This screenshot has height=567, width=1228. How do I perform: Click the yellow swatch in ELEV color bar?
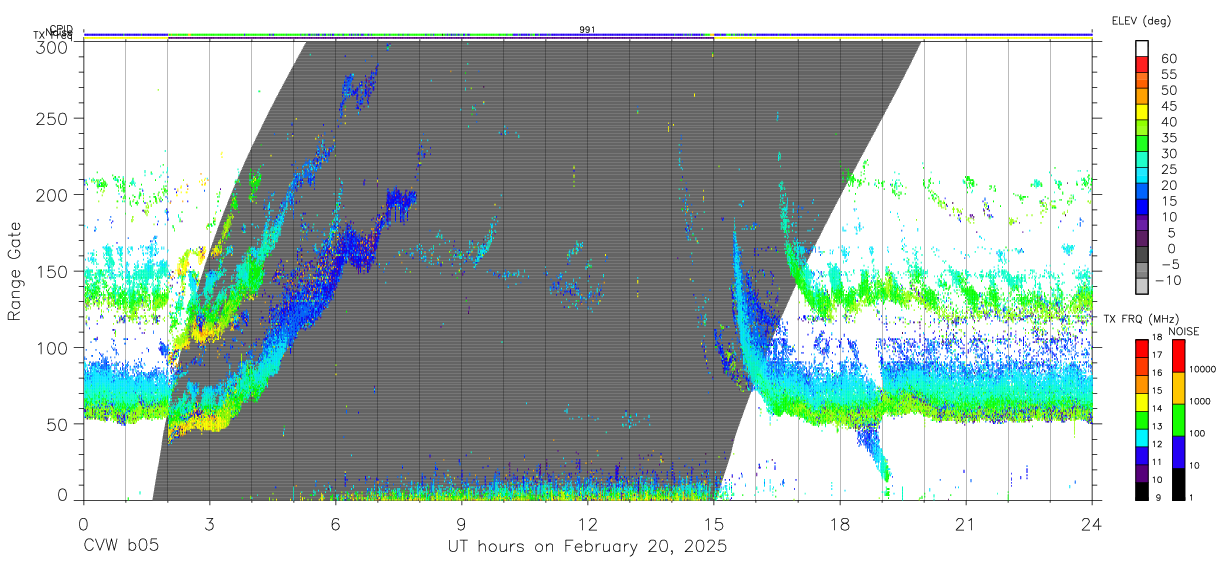click(1142, 112)
